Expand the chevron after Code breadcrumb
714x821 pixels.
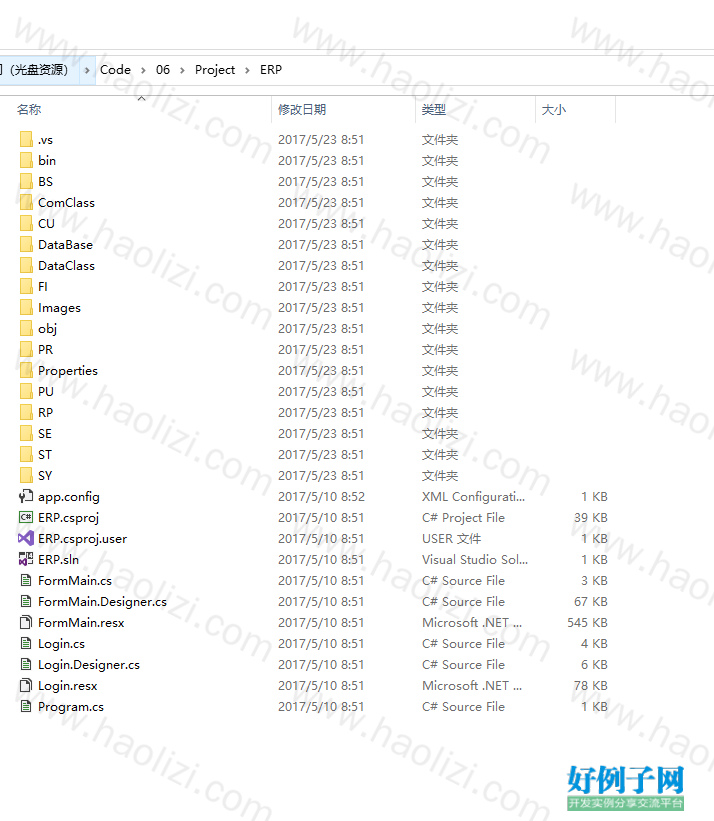[x=143, y=70]
